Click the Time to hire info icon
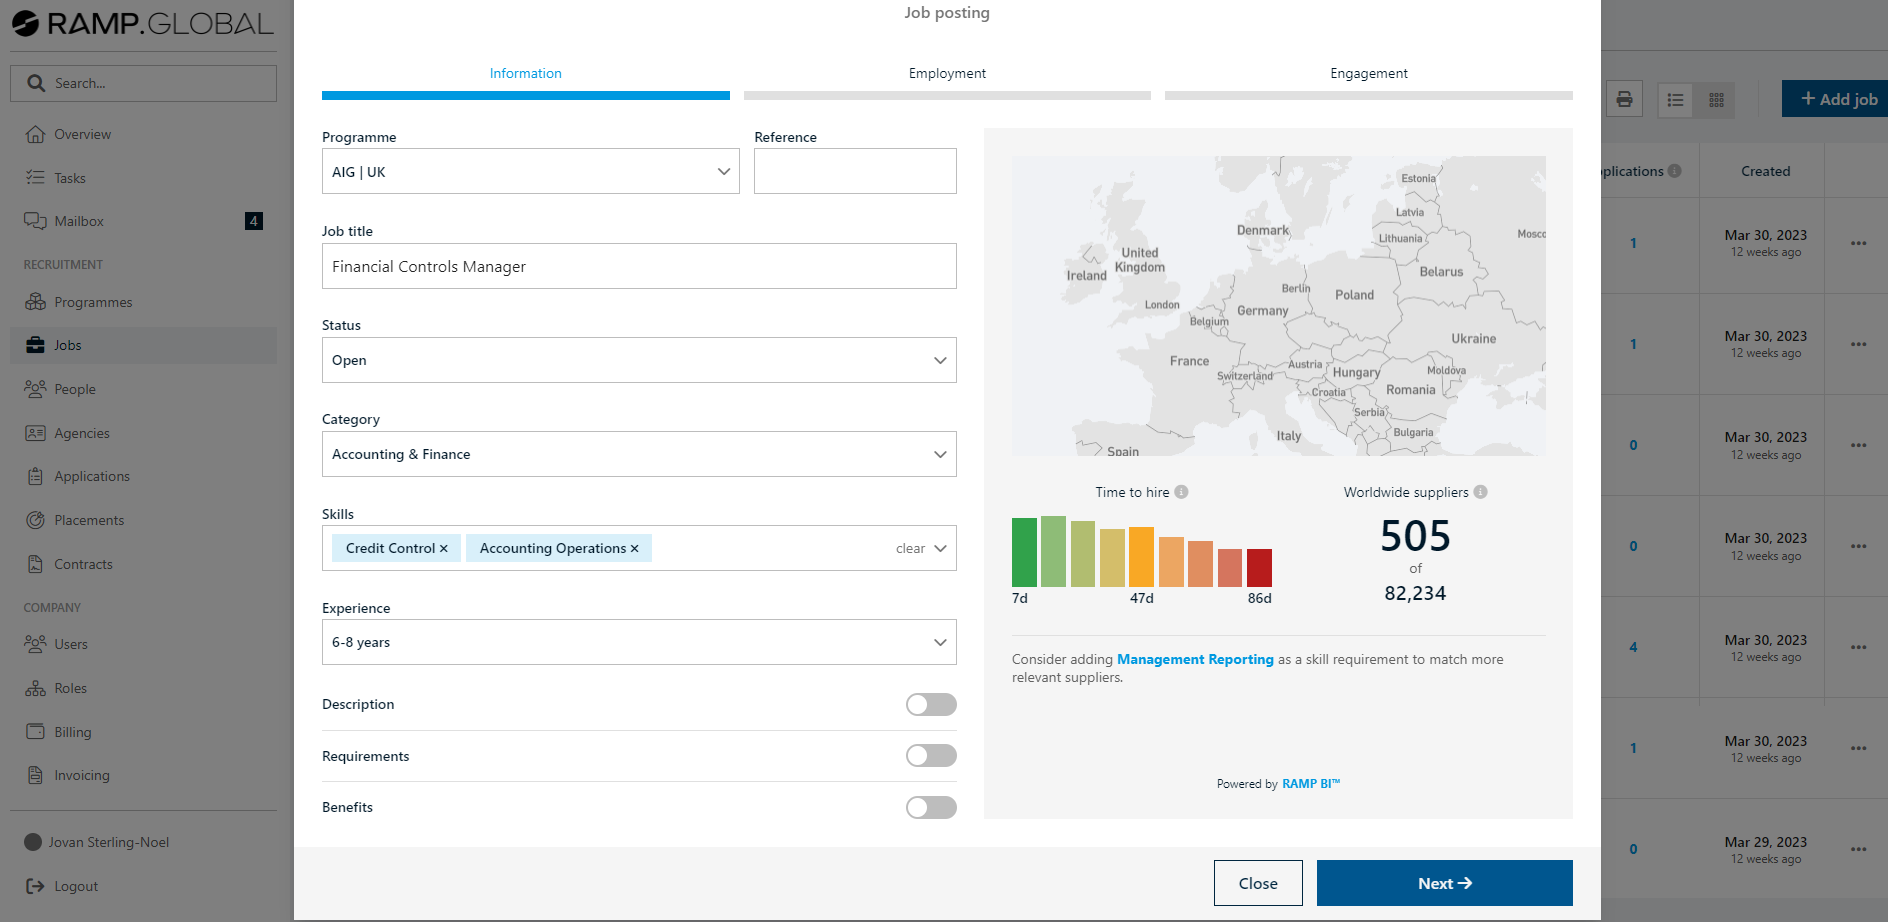This screenshot has width=1888, height=922. coord(1181,492)
